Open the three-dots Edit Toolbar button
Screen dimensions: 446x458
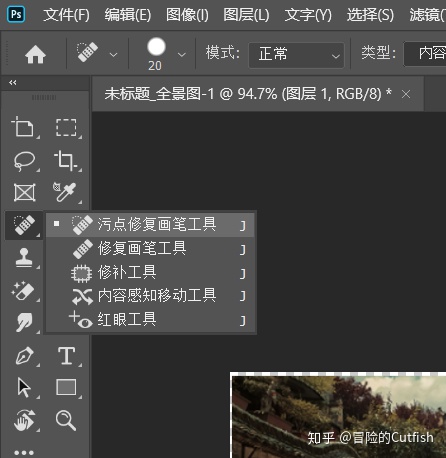click(24, 453)
